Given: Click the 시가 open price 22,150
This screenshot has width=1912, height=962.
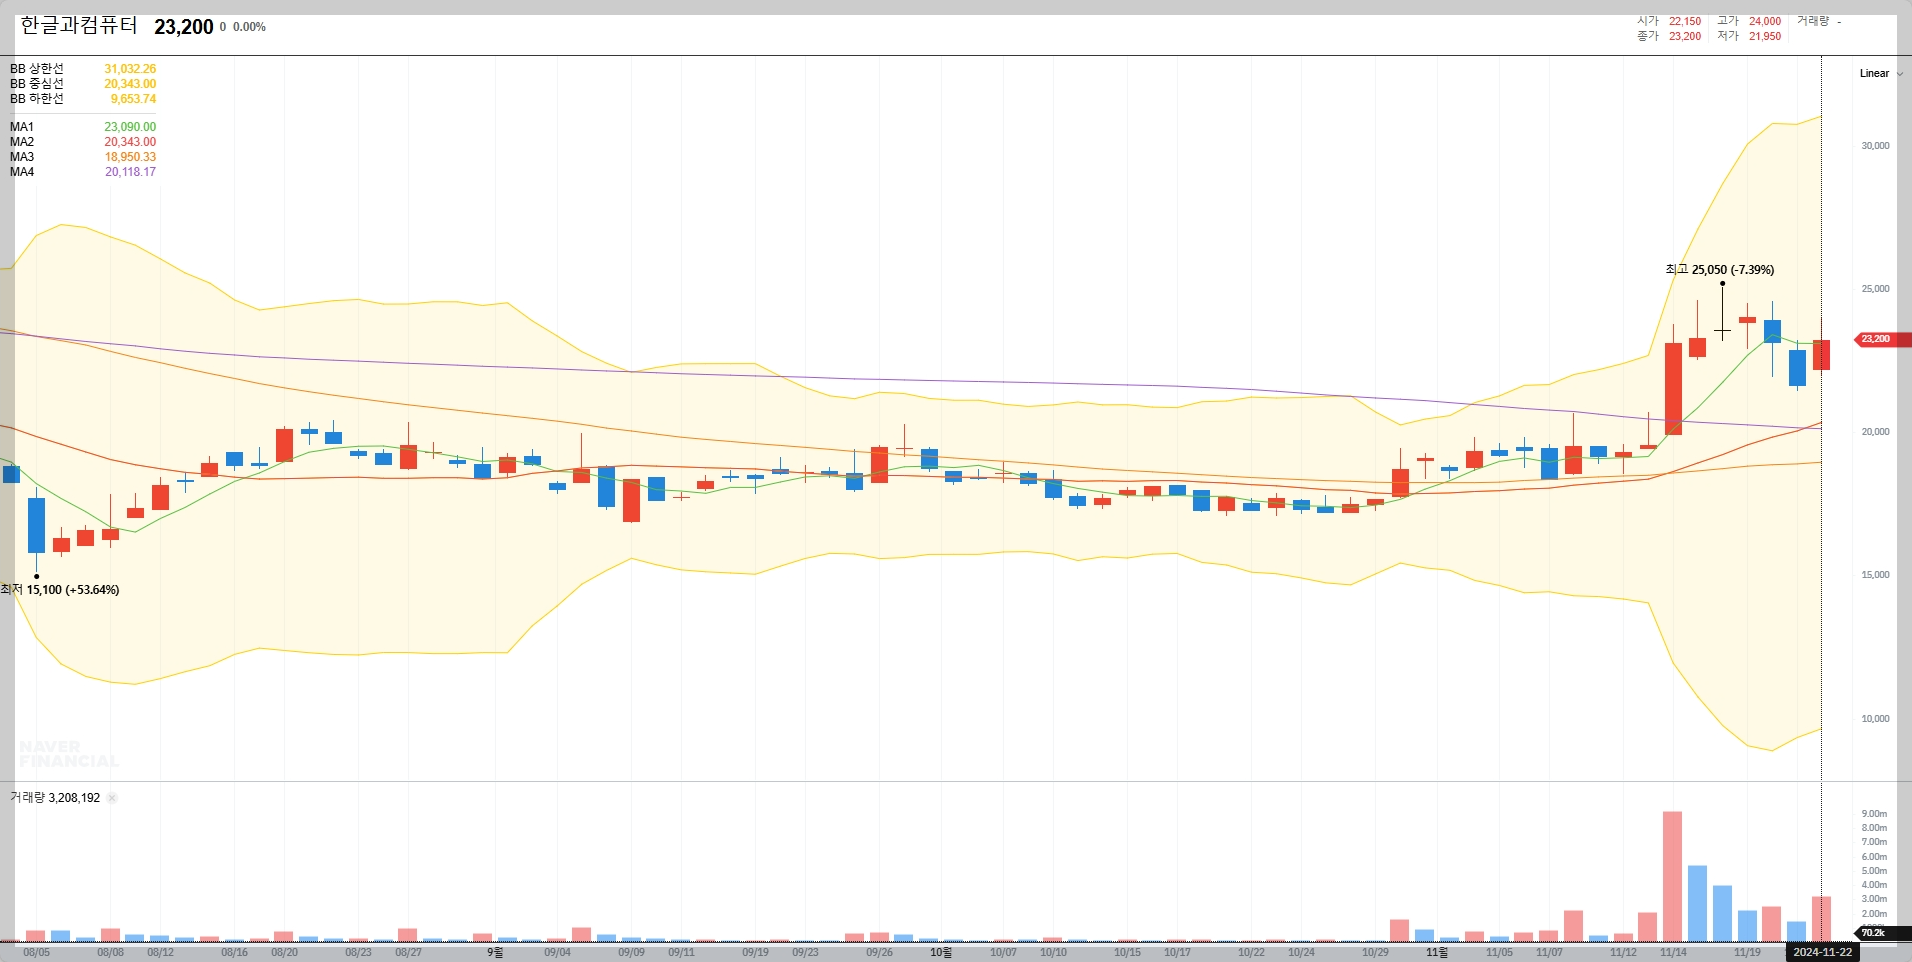Looking at the screenshot, I should coord(1684,21).
